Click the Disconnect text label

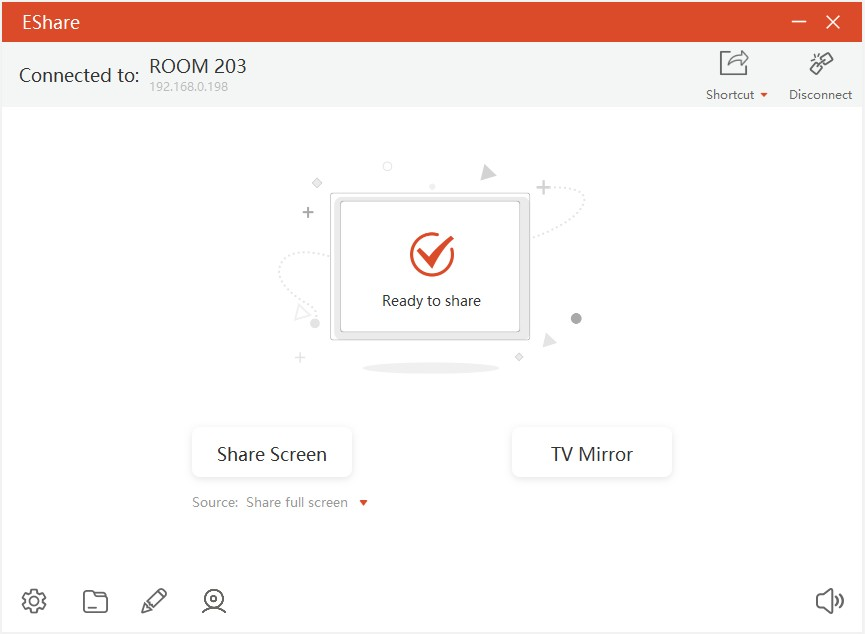pos(820,95)
